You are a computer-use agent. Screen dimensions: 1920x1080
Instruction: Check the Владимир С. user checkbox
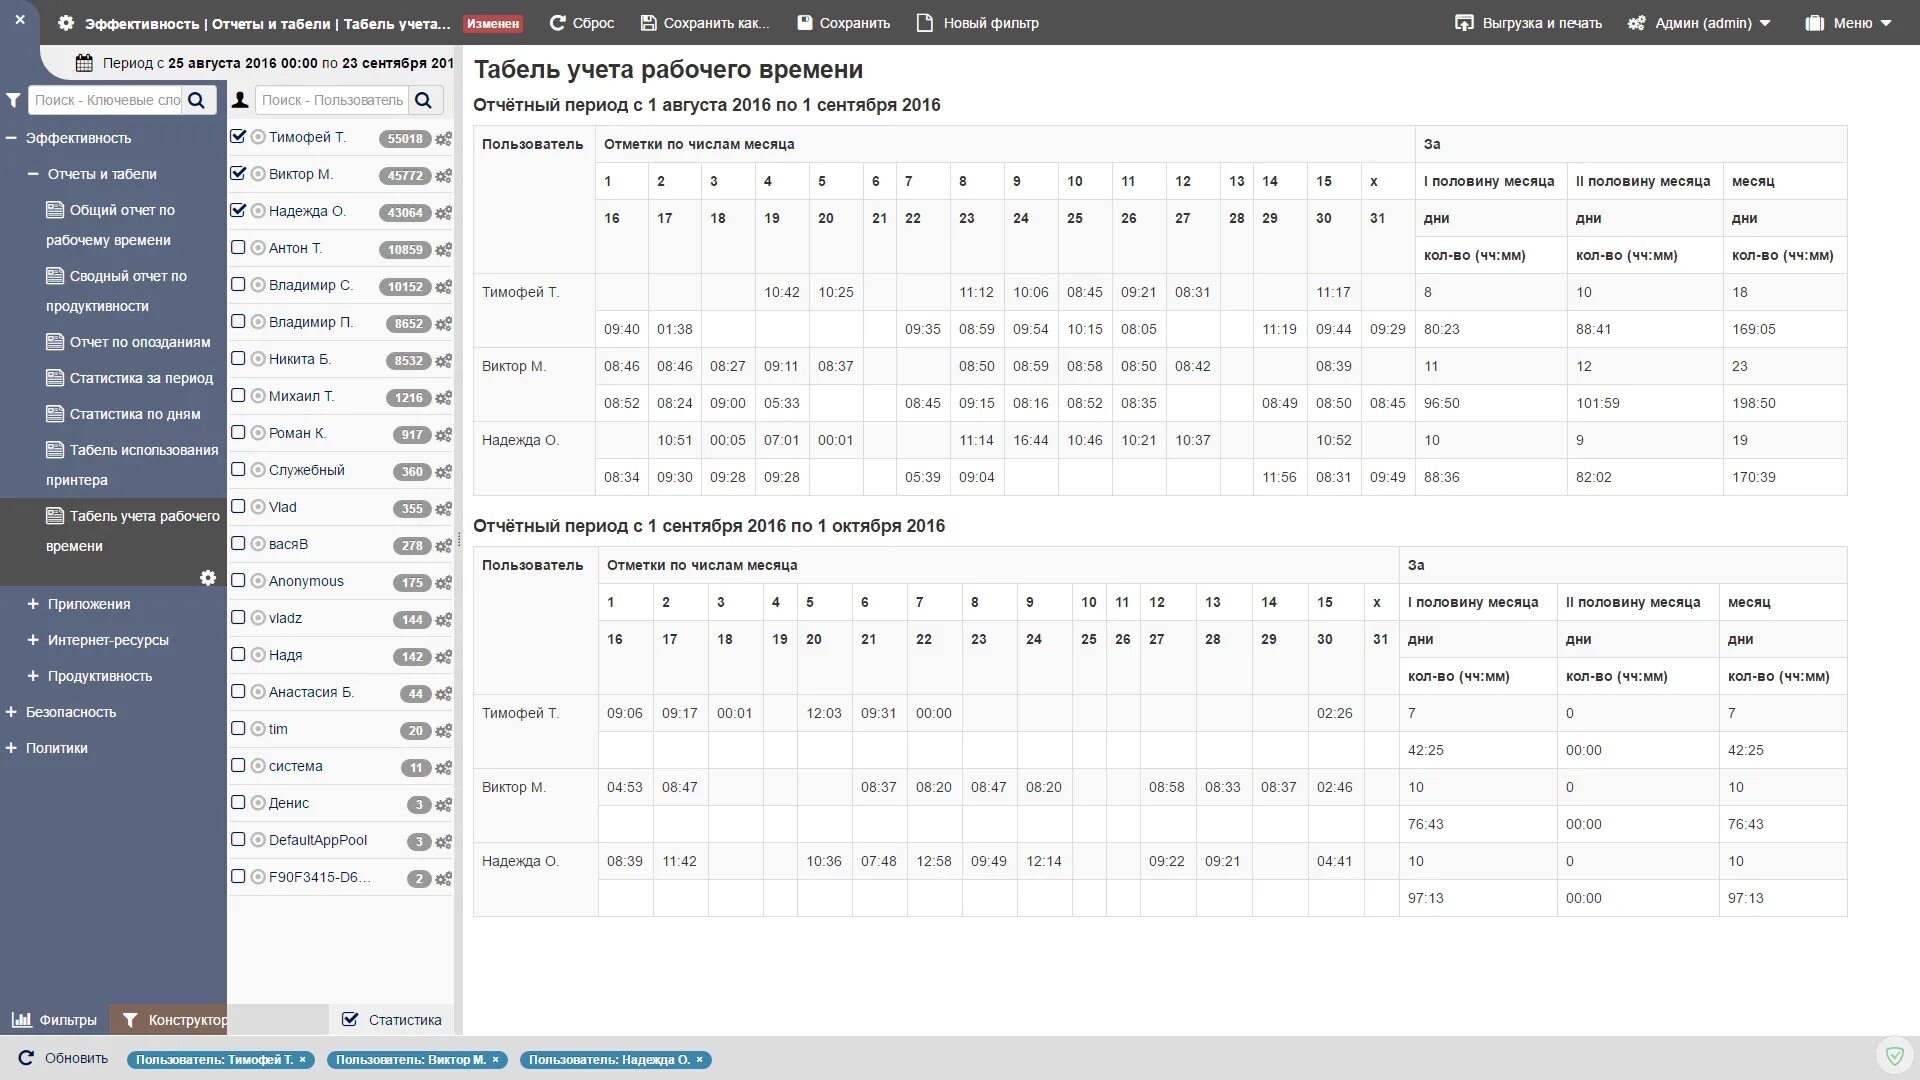[238, 285]
